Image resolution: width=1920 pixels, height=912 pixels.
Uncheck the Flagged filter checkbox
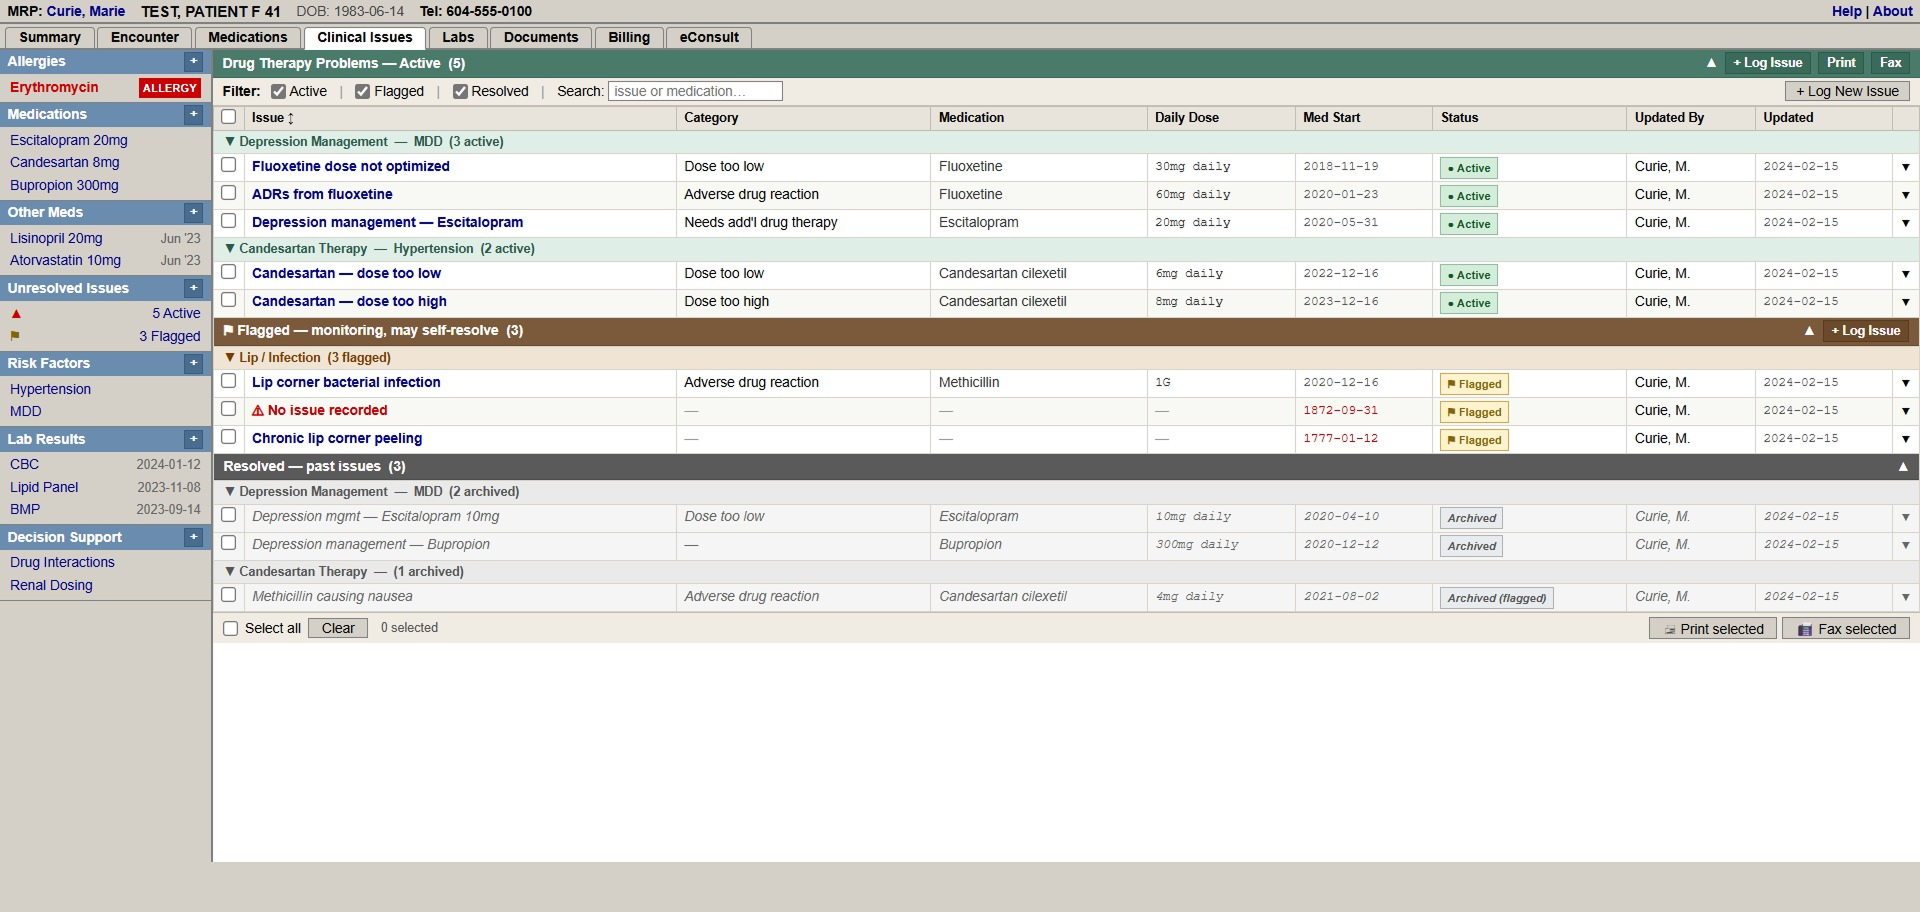click(x=363, y=92)
